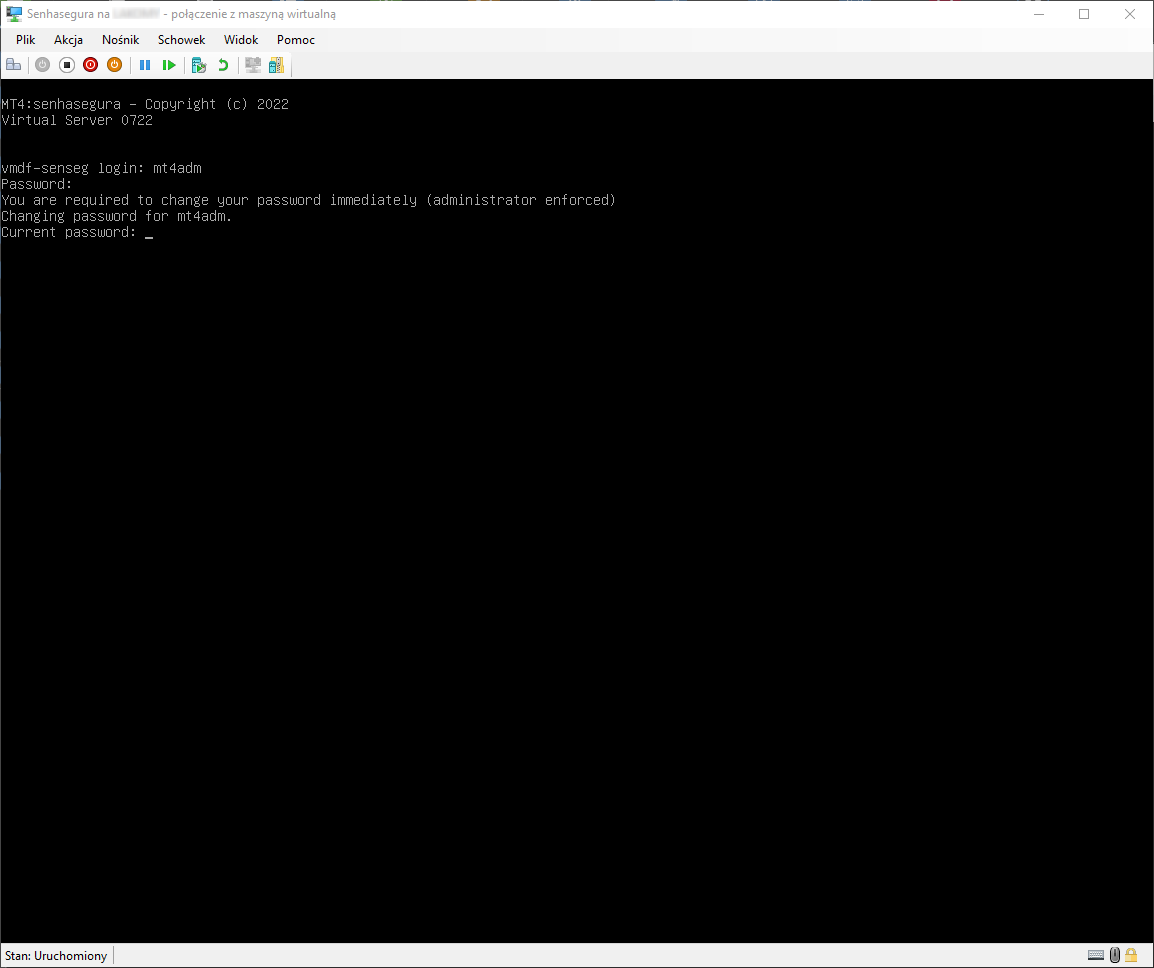The image size is (1154, 968).
Task: Pause the virtual machine
Action: pos(145,65)
